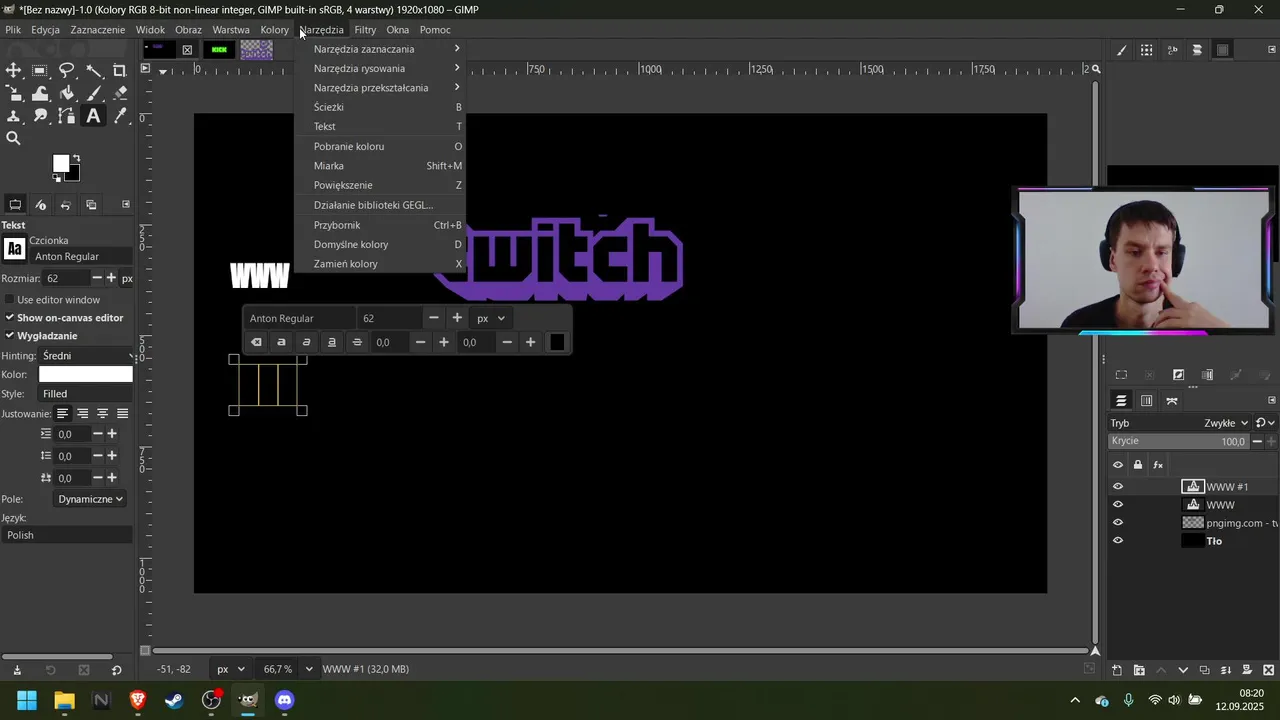The height and width of the screenshot is (720, 1280).
Task: Open the Filtry menu
Action: pyautogui.click(x=365, y=30)
